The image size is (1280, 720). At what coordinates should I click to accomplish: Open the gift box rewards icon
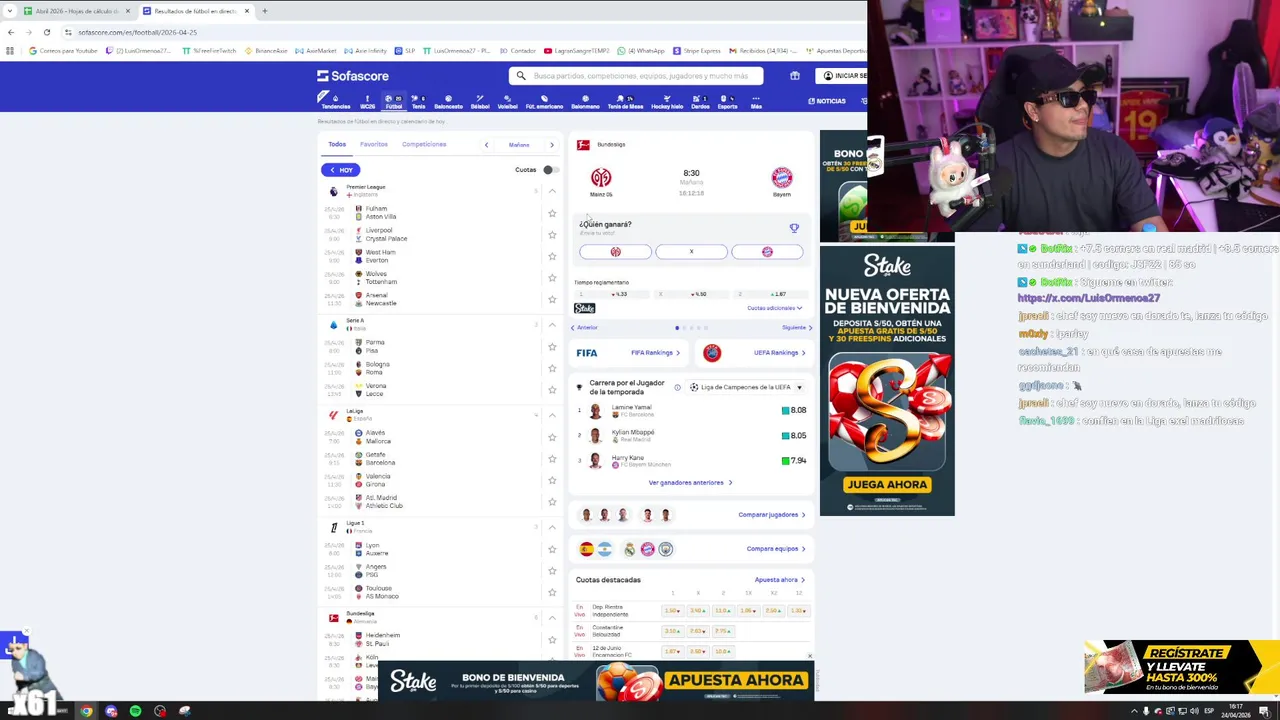(795, 76)
